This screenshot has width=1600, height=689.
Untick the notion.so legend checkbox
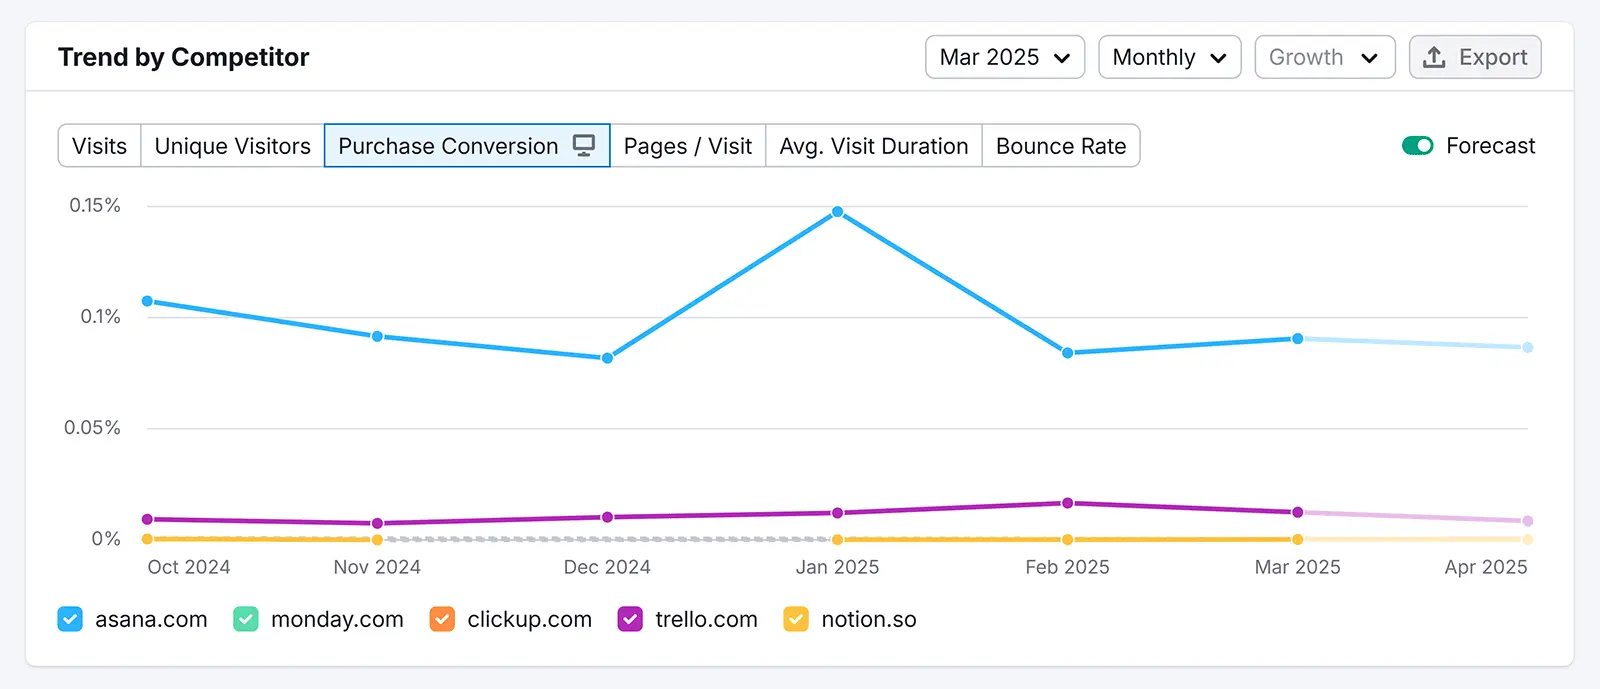[796, 620]
